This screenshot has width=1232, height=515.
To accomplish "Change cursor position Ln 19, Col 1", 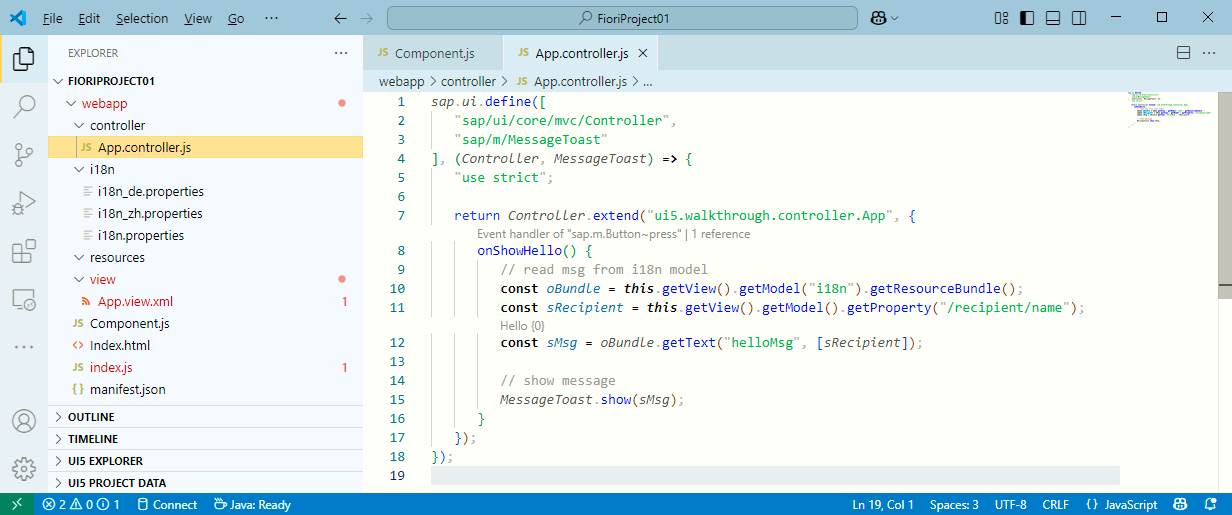I will coord(883,505).
